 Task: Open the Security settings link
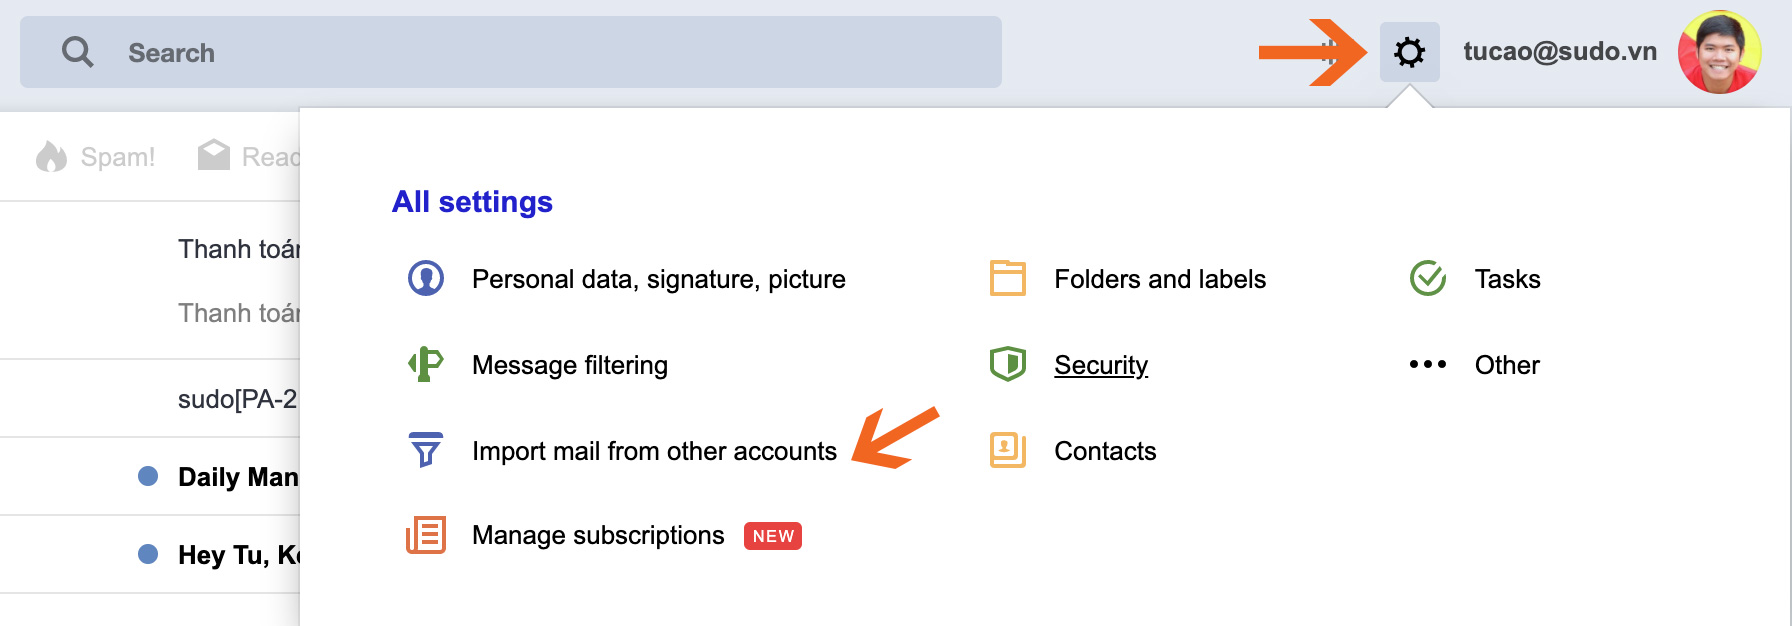pyautogui.click(x=1100, y=365)
